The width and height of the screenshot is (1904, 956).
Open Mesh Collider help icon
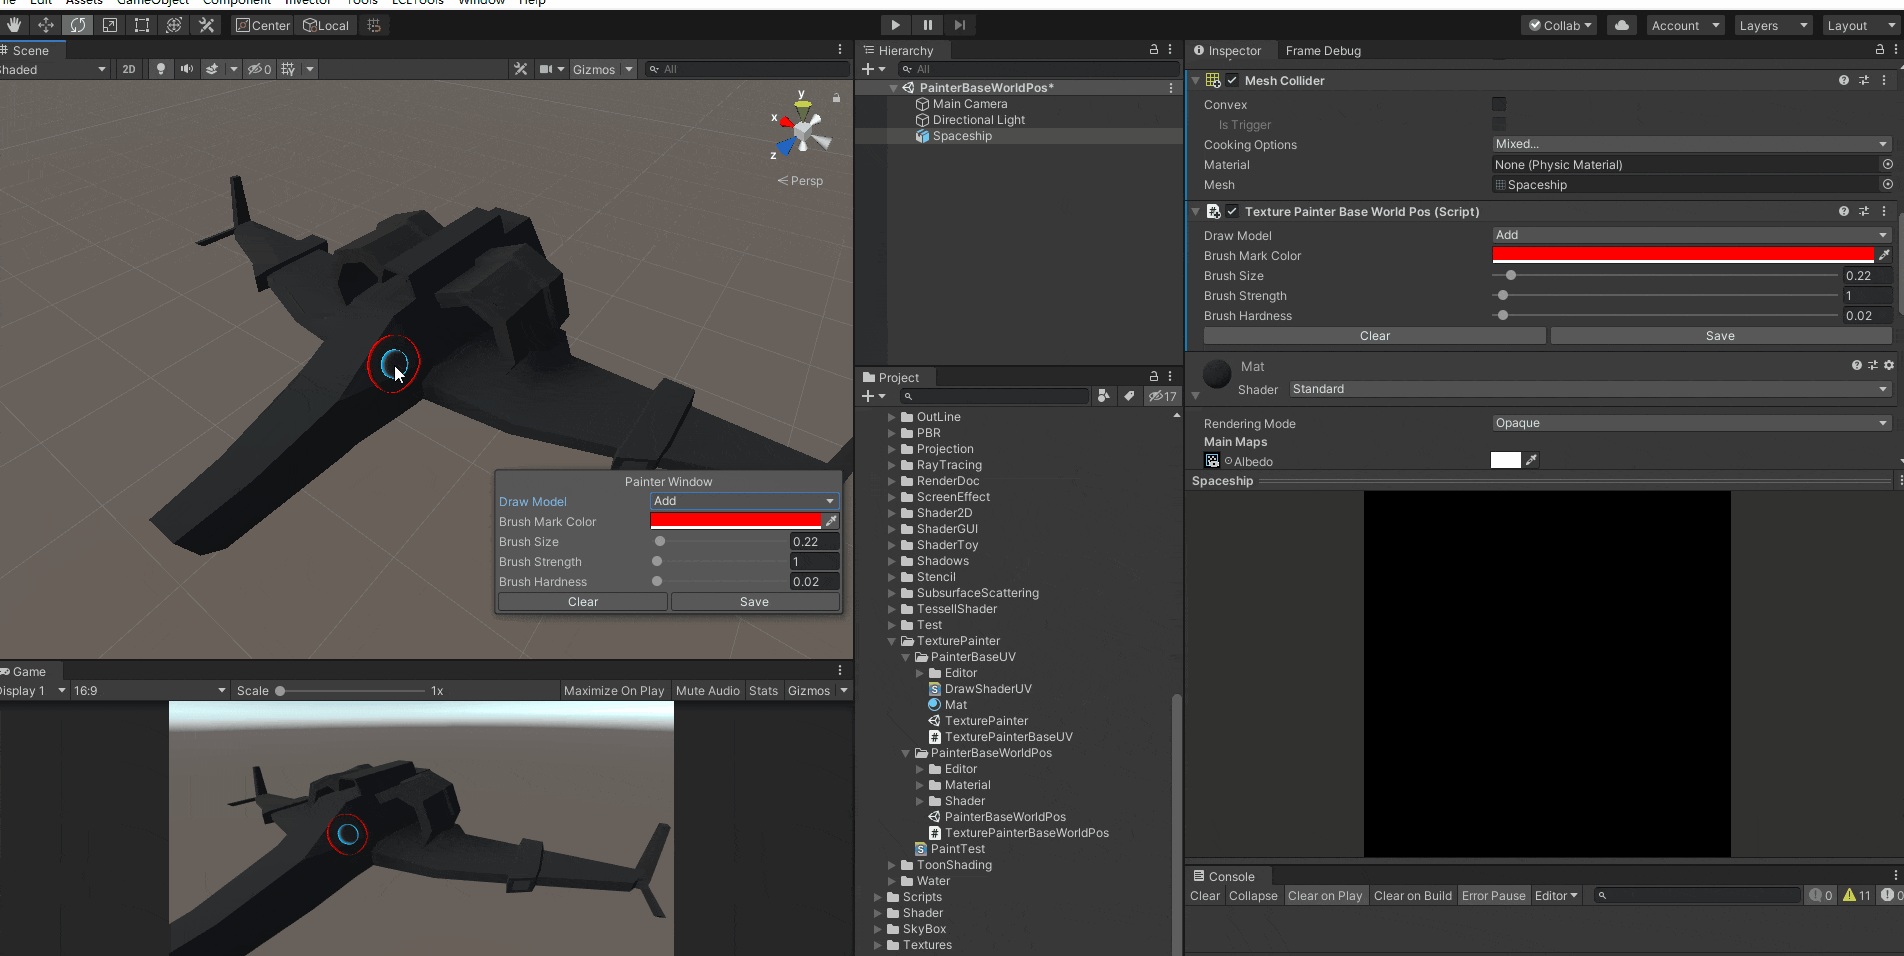(x=1843, y=80)
